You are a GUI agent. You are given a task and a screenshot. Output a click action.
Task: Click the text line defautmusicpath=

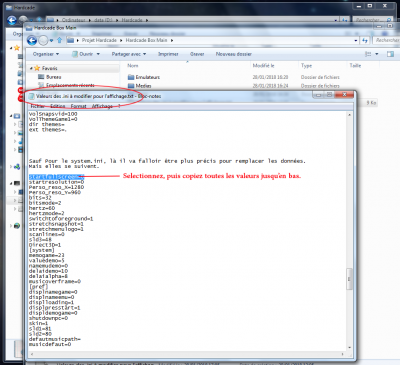coord(55,339)
